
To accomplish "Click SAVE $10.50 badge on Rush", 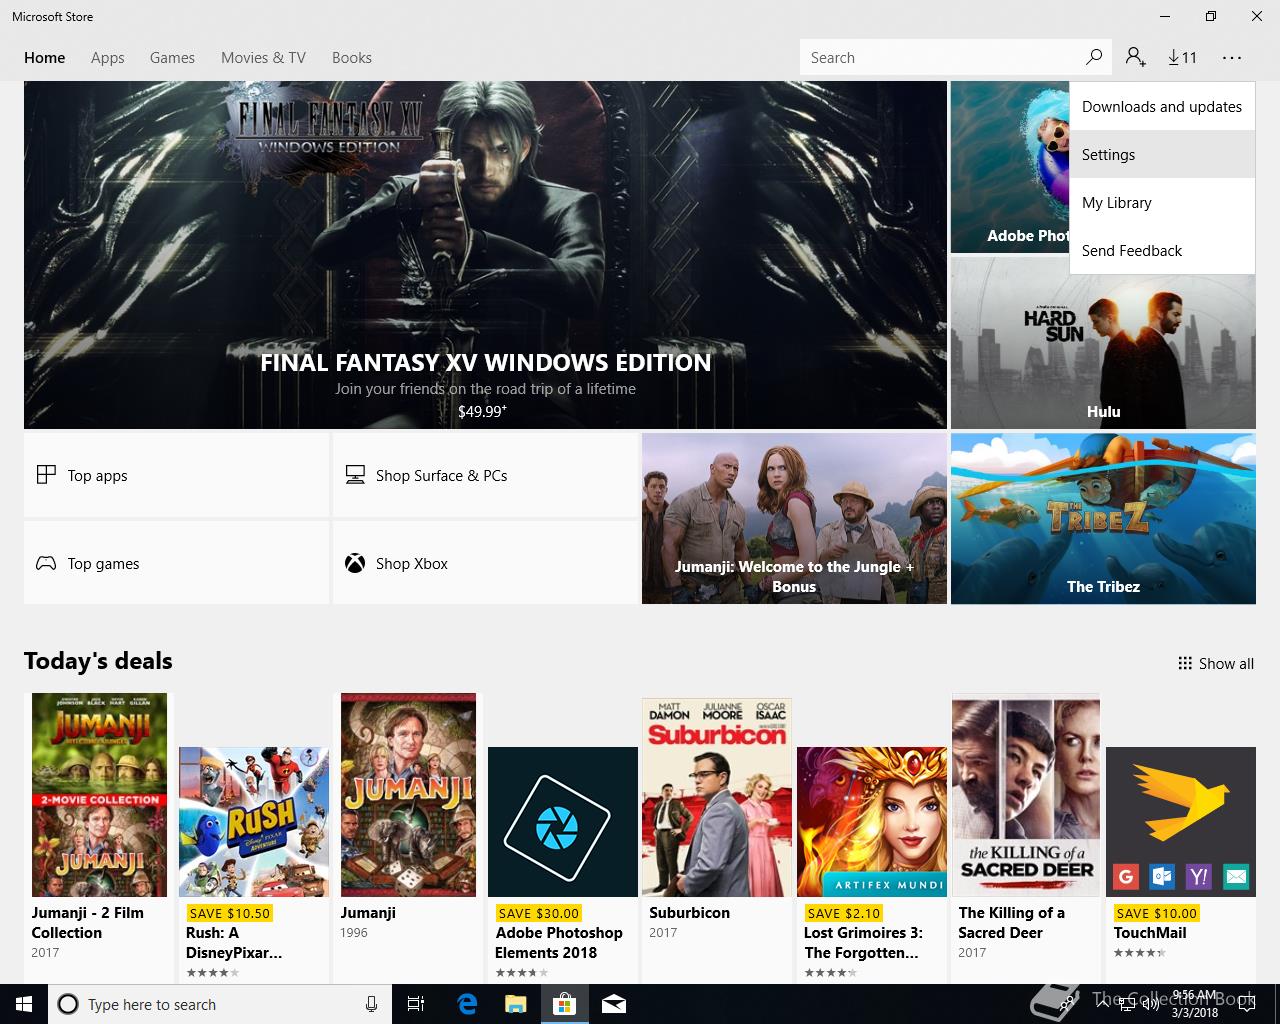I will (x=229, y=913).
